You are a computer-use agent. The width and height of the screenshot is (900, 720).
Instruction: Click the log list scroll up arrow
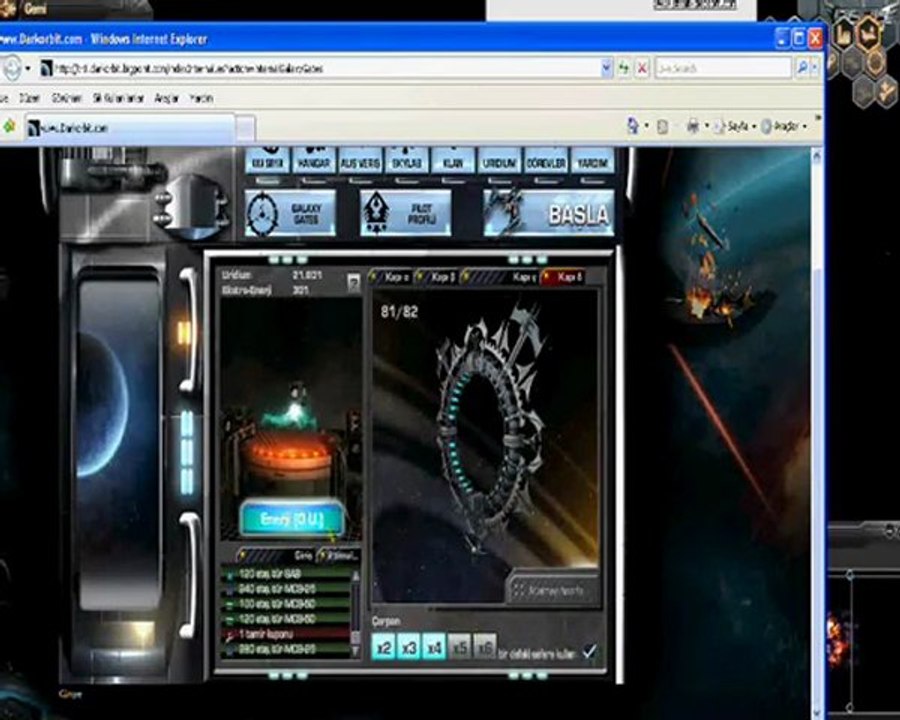(356, 574)
